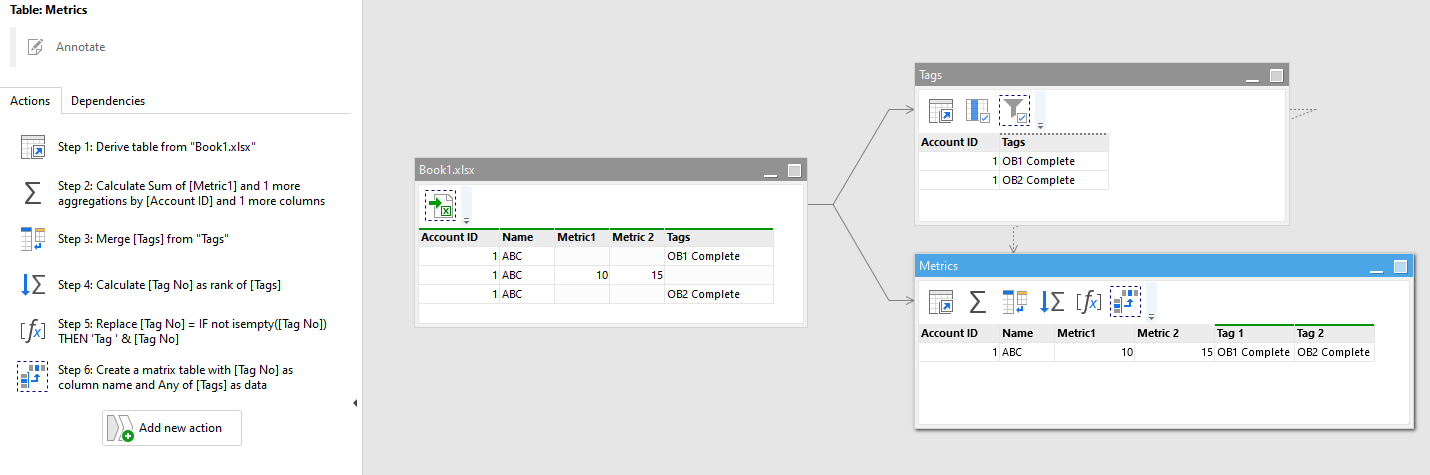Image resolution: width=1430 pixels, height=475 pixels.
Task: Expand Metrics toolbar overflow arrow
Action: click(x=1151, y=315)
